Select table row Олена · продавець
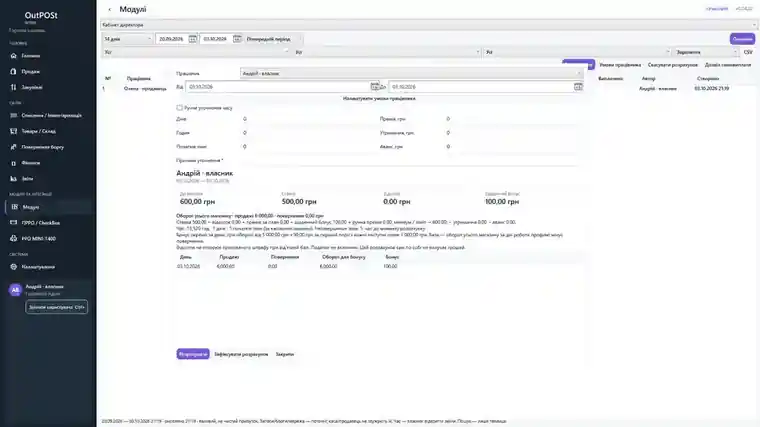The width and height of the screenshot is (760, 427). 145,89
